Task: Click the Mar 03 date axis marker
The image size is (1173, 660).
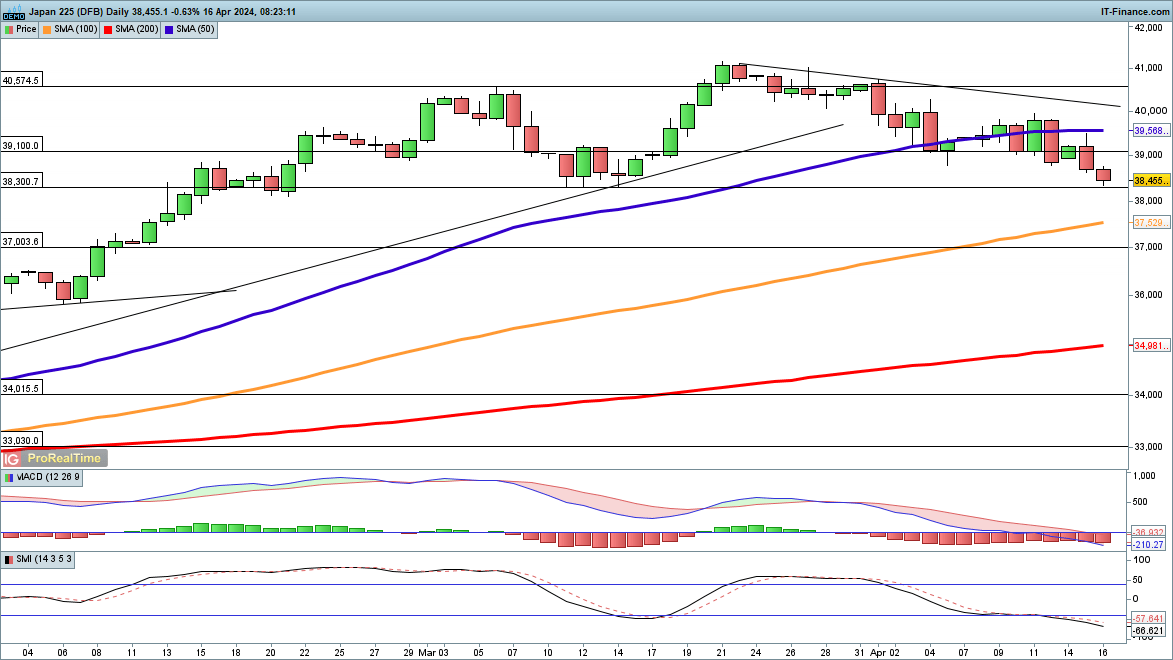Action: 431,650
